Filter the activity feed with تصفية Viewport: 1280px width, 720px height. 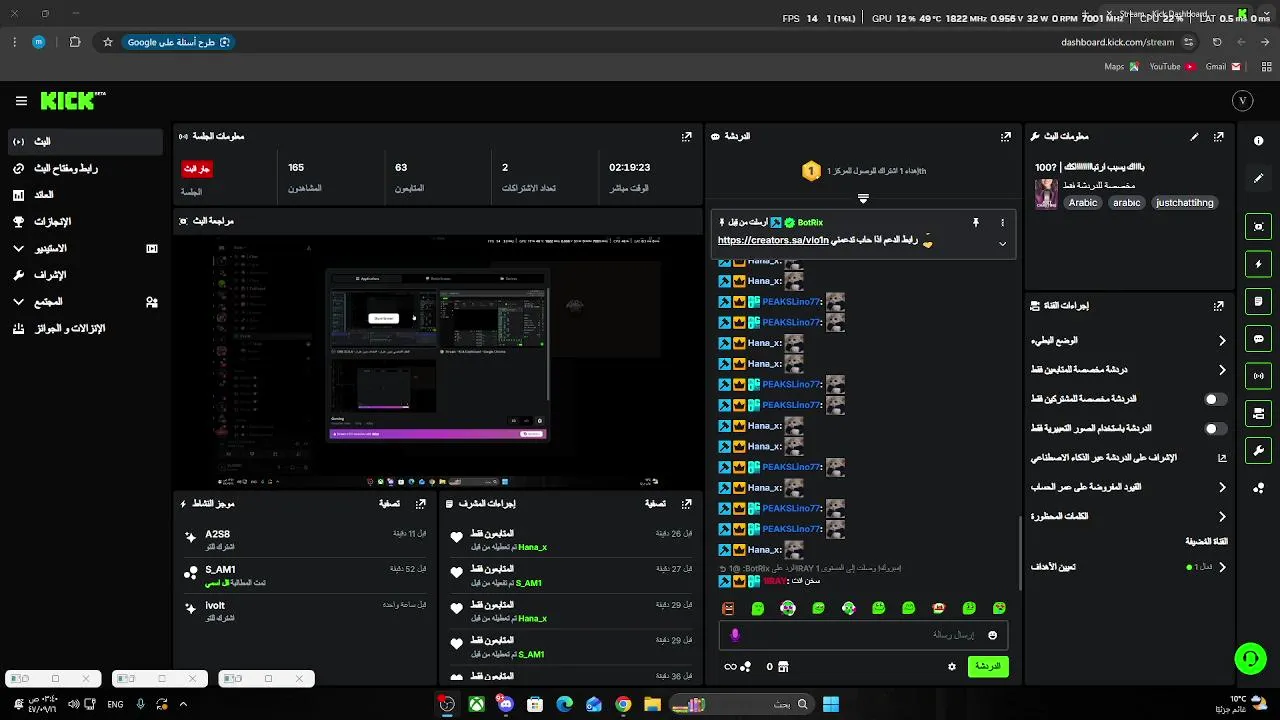[x=389, y=504]
